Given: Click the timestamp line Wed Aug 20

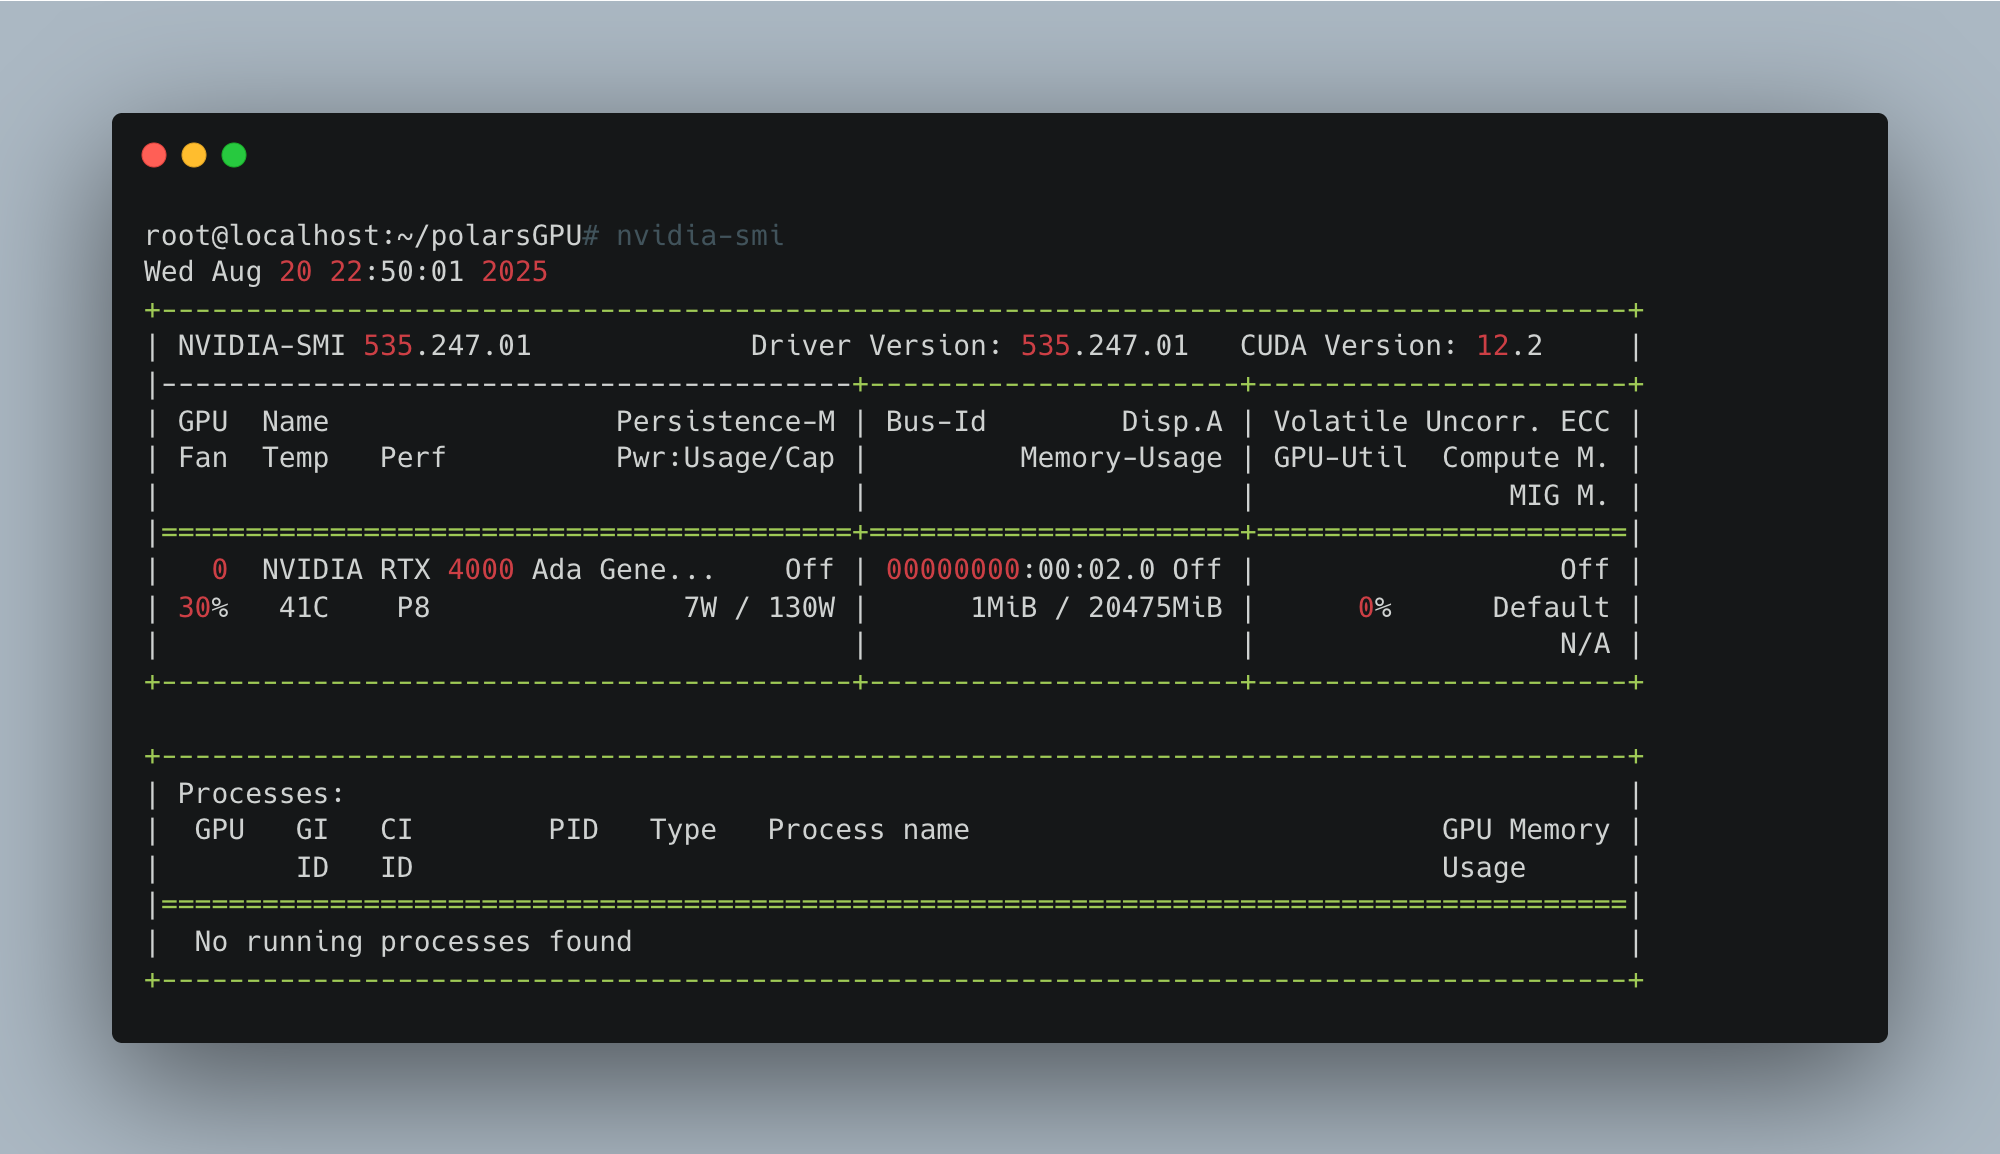Looking at the screenshot, I should (x=345, y=272).
